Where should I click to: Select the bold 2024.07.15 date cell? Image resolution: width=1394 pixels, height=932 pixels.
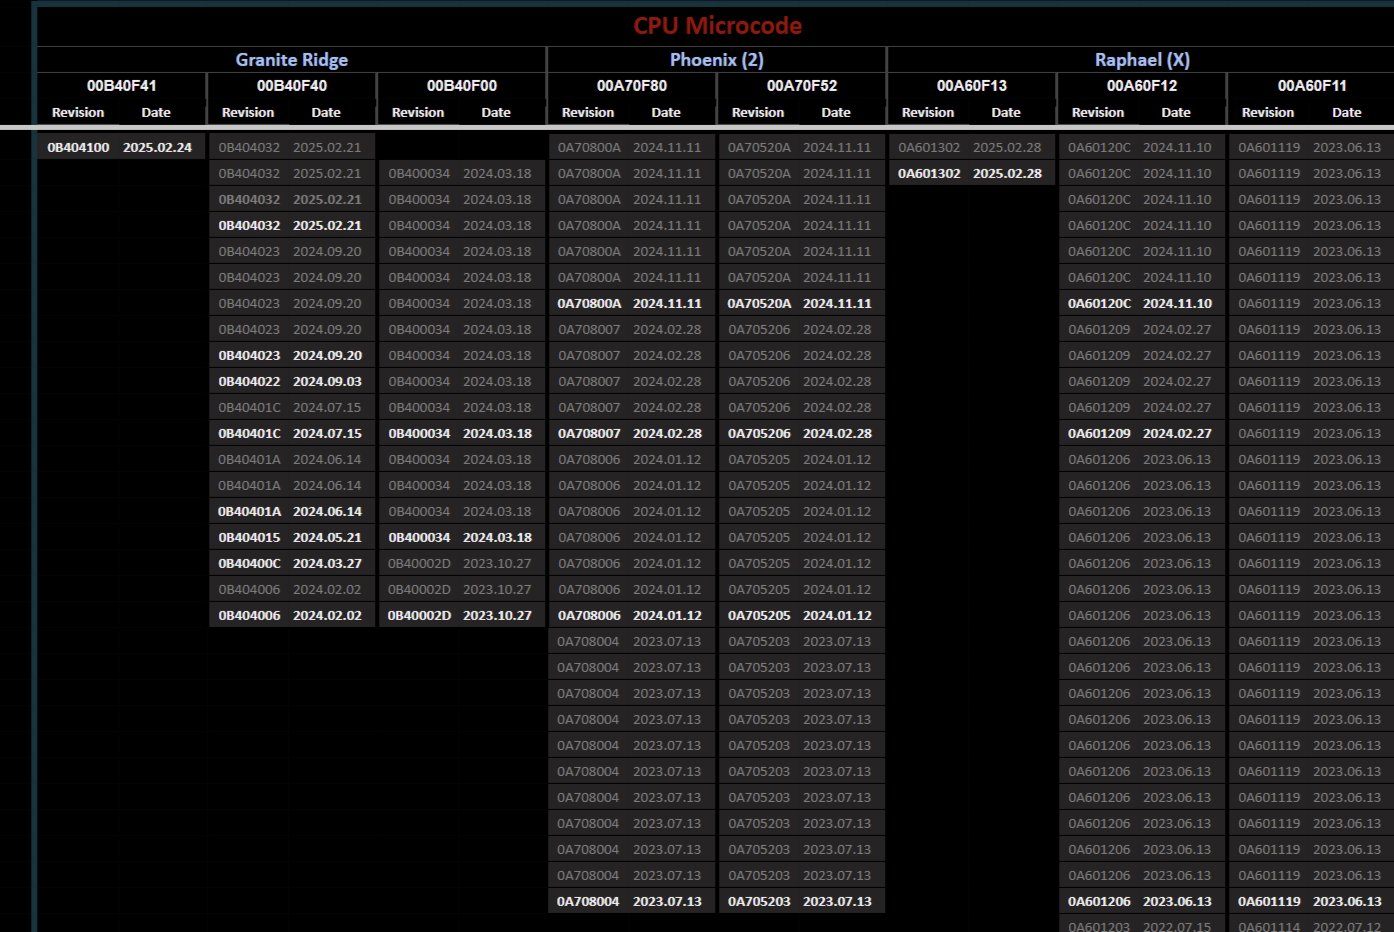[x=327, y=433]
